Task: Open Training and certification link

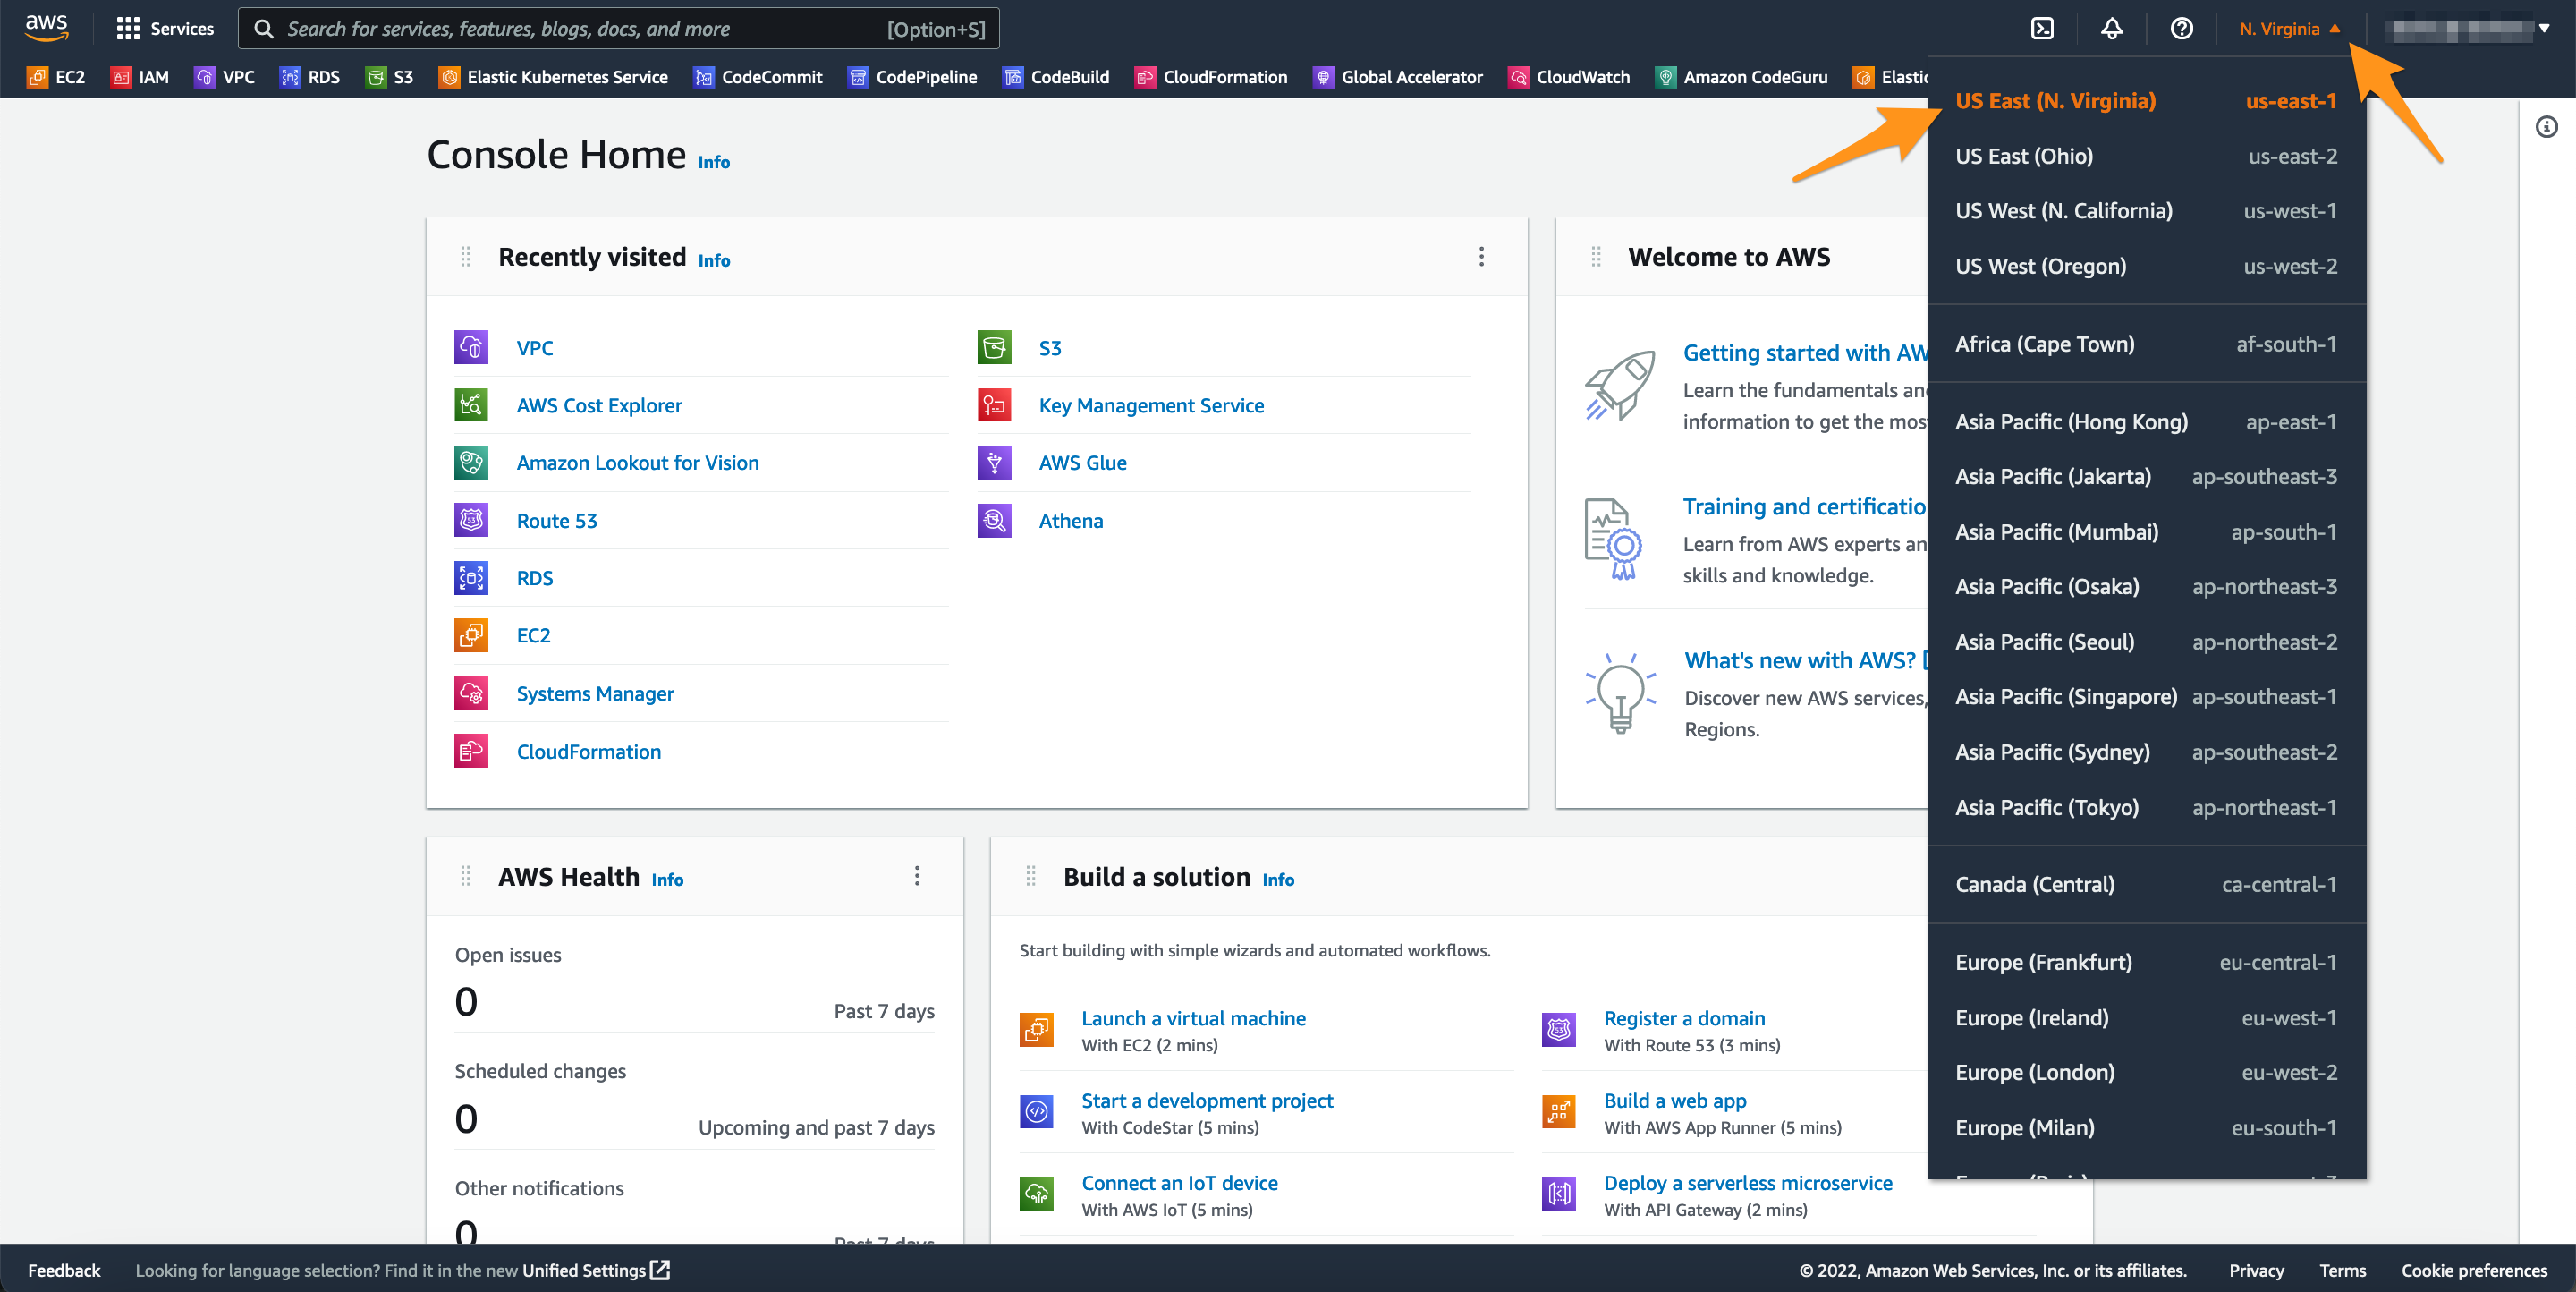Action: click(x=1804, y=506)
